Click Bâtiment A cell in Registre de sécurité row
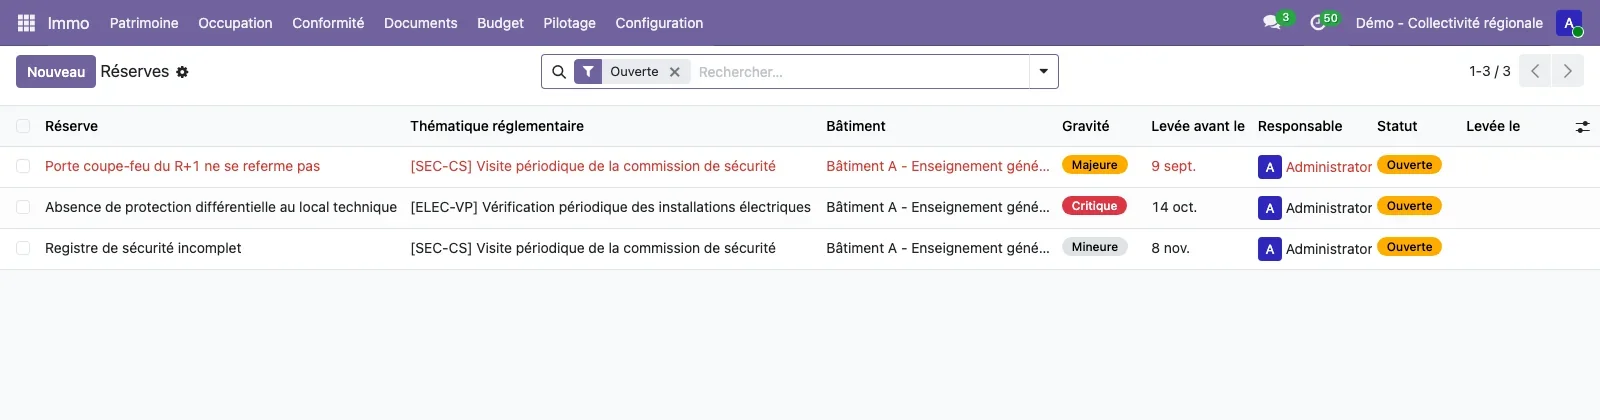 (x=938, y=248)
